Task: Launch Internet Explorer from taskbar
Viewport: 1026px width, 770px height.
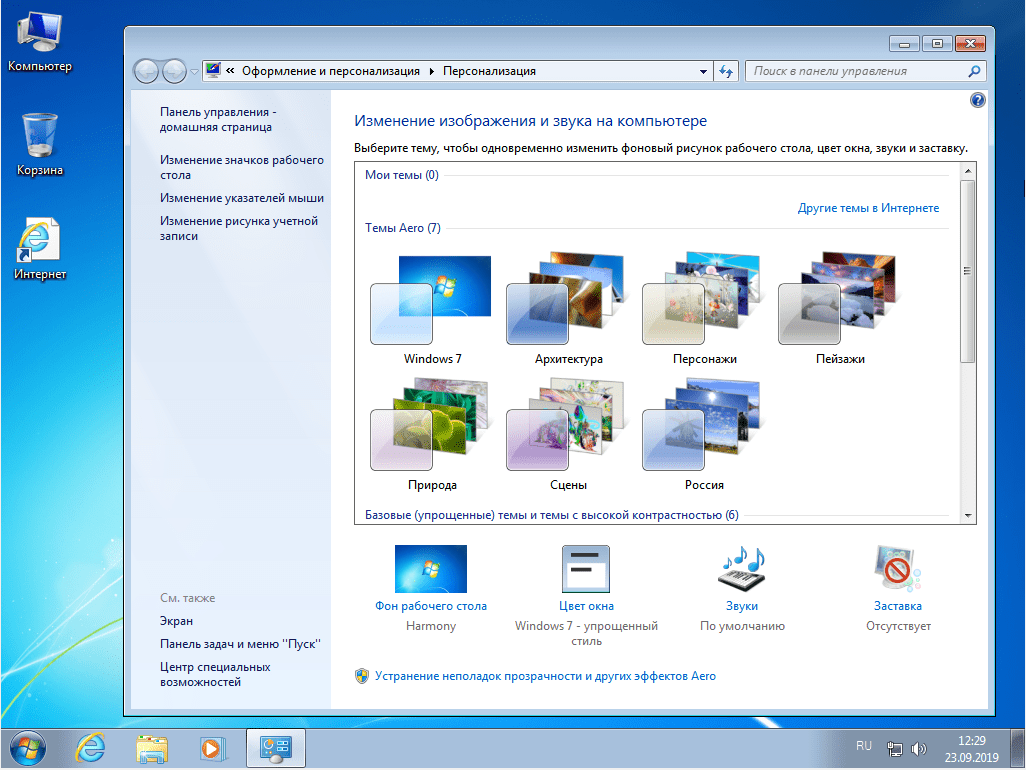Action: tap(90, 748)
